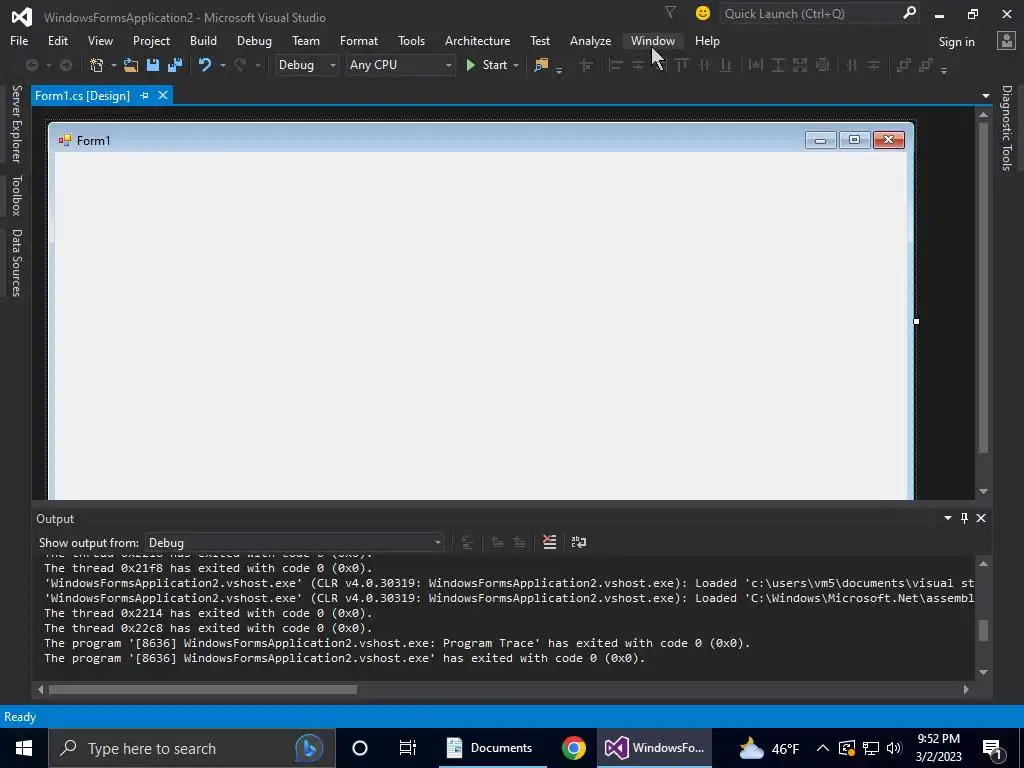
Task: Click the feedback smiley face icon
Action: (x=703, y=13)
